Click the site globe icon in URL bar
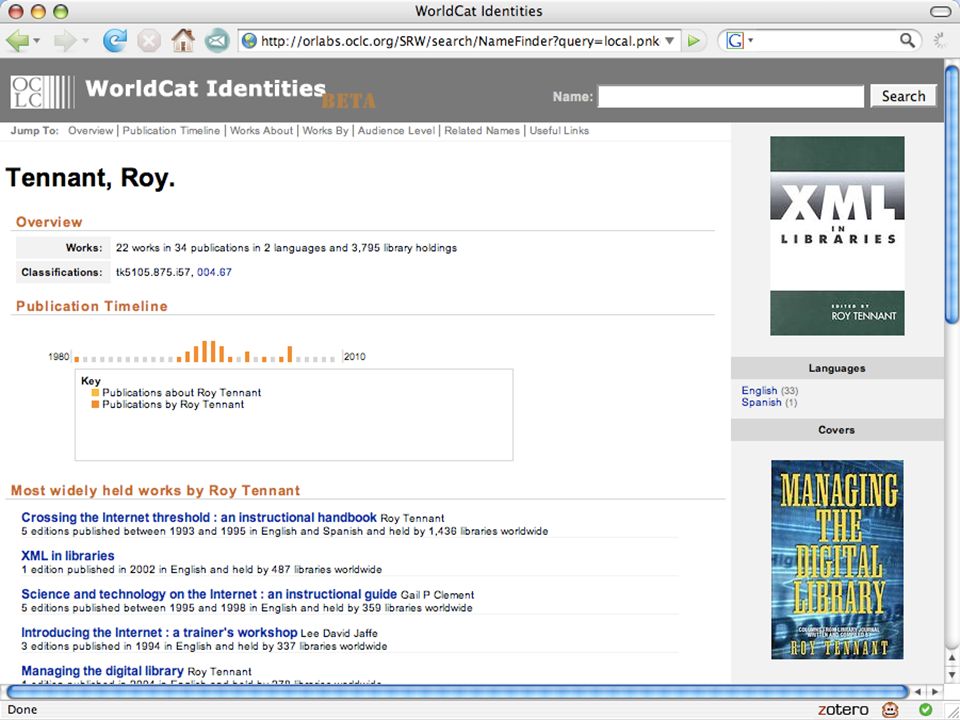Image resolution: width=960 pixels, height=720 pixels. click(249, 41)
